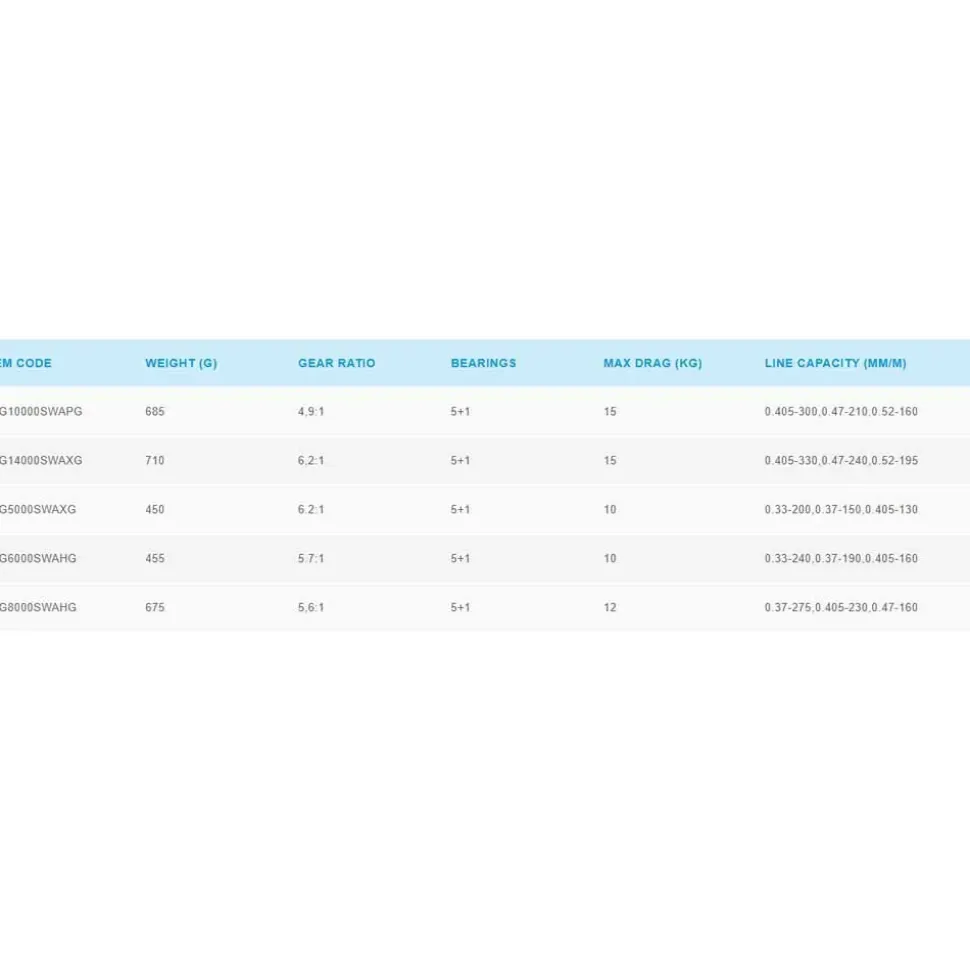Click the weight value 675
The height and width of the screenshot is (971, 970).
[x=155, y=607]
